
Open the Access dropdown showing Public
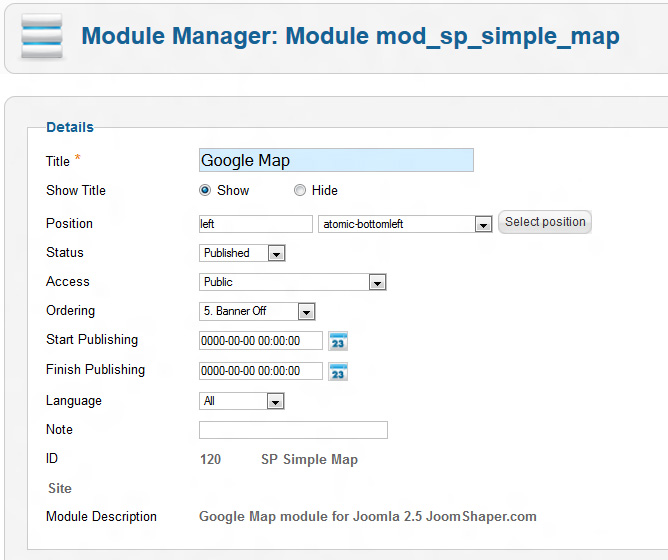[x=377, y=283]
